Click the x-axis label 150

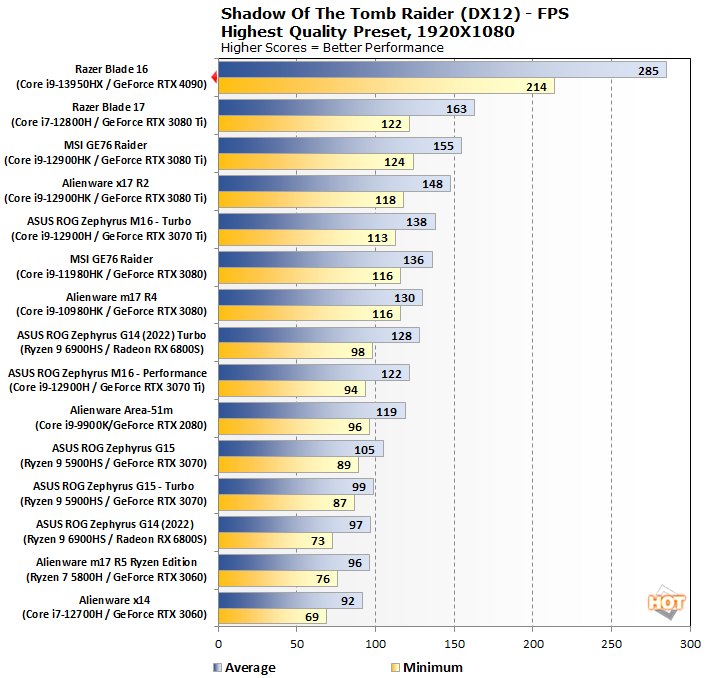tap(454, 644)
